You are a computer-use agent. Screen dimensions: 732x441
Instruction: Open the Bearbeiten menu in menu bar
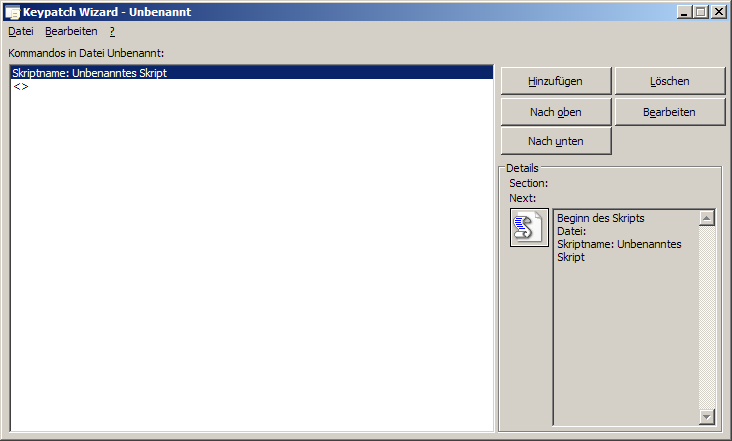(71, 31)
